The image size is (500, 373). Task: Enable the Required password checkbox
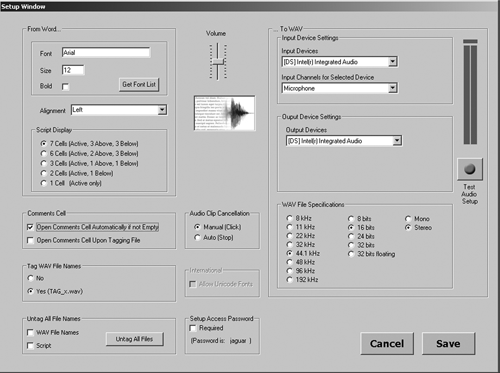pyautogui.click(x=192, y=328)
